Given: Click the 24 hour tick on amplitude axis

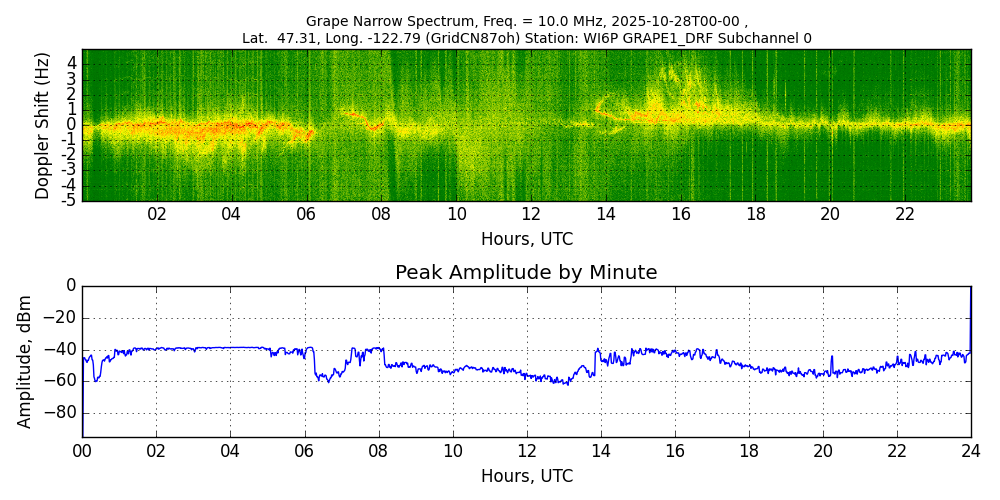Looking at the screenshot, I should click(970, 451).
